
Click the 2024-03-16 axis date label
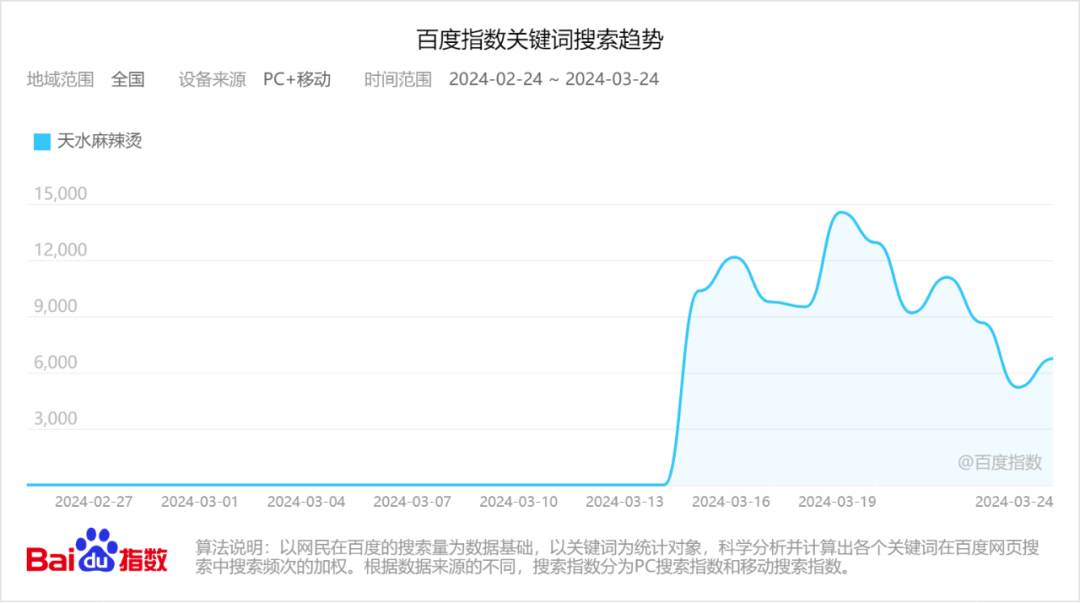[731, 502]
